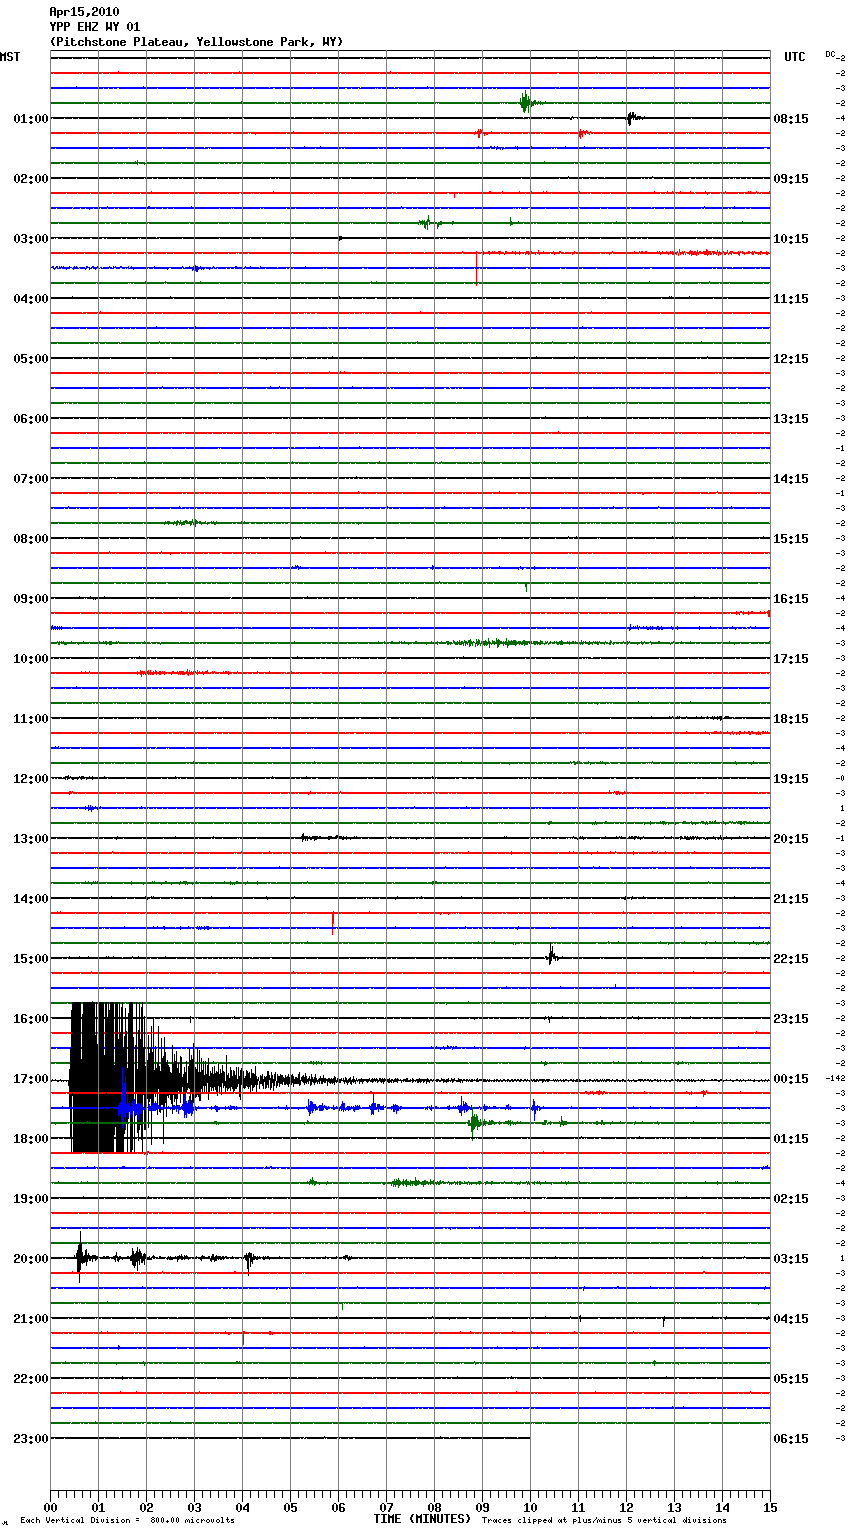Screen dimensions: 850x1534
Task: Select the 03:00 MST time label
Action: click(x=30, y=239)
